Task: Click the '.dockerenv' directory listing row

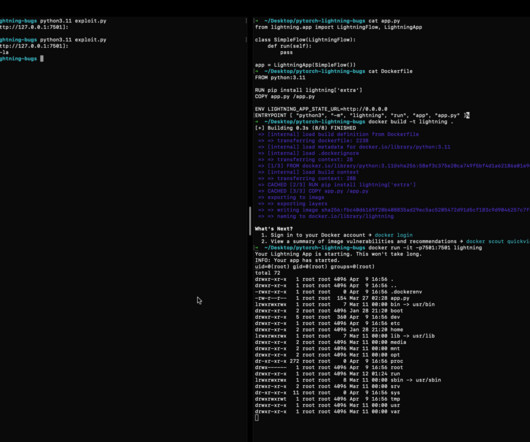Action: (338, 292)
